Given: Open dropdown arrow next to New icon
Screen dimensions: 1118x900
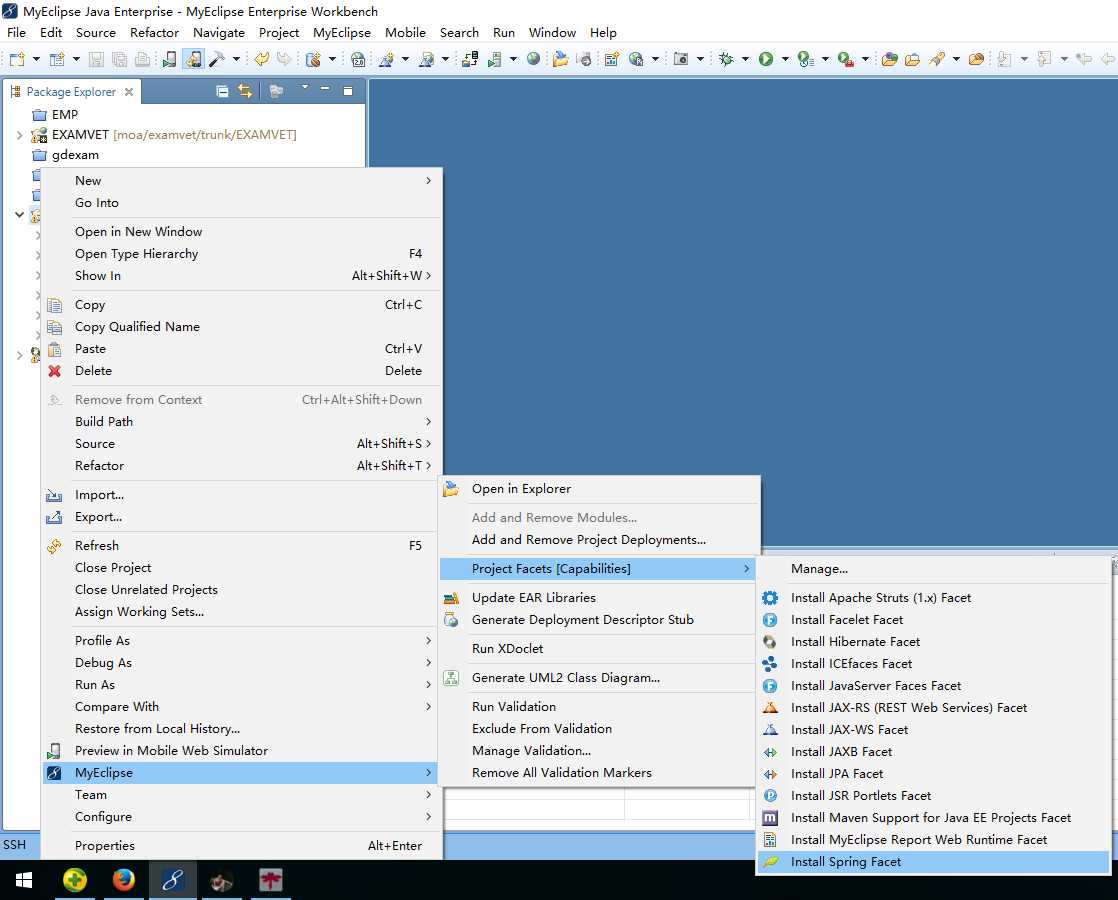Looking at the screenshot, I should pyautogui.click(x=36, y=59).
